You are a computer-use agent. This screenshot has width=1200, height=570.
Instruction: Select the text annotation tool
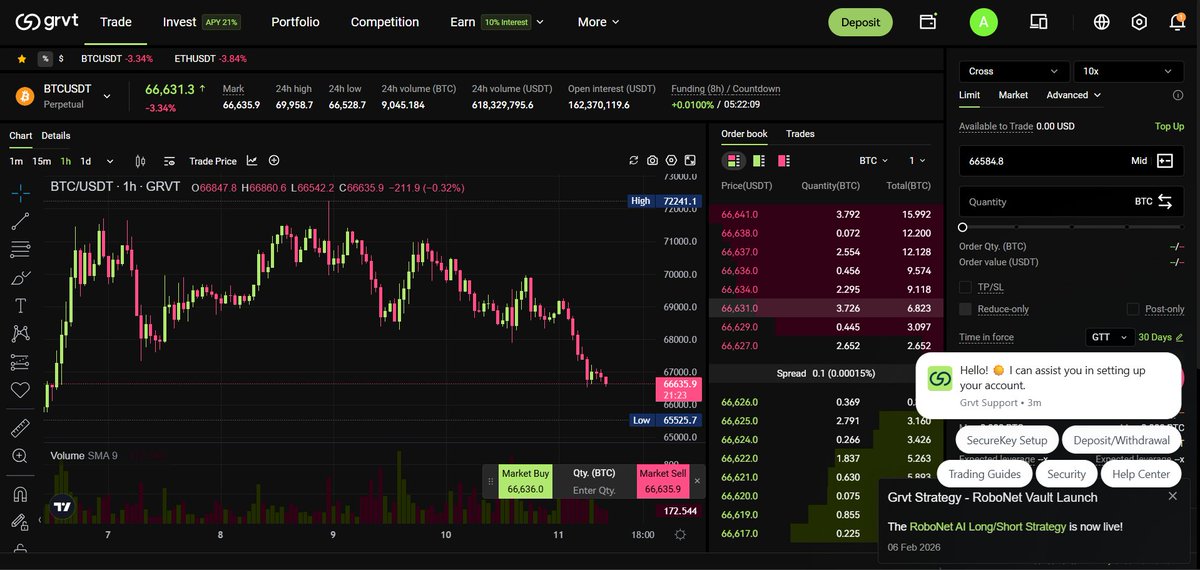(20, 306)
